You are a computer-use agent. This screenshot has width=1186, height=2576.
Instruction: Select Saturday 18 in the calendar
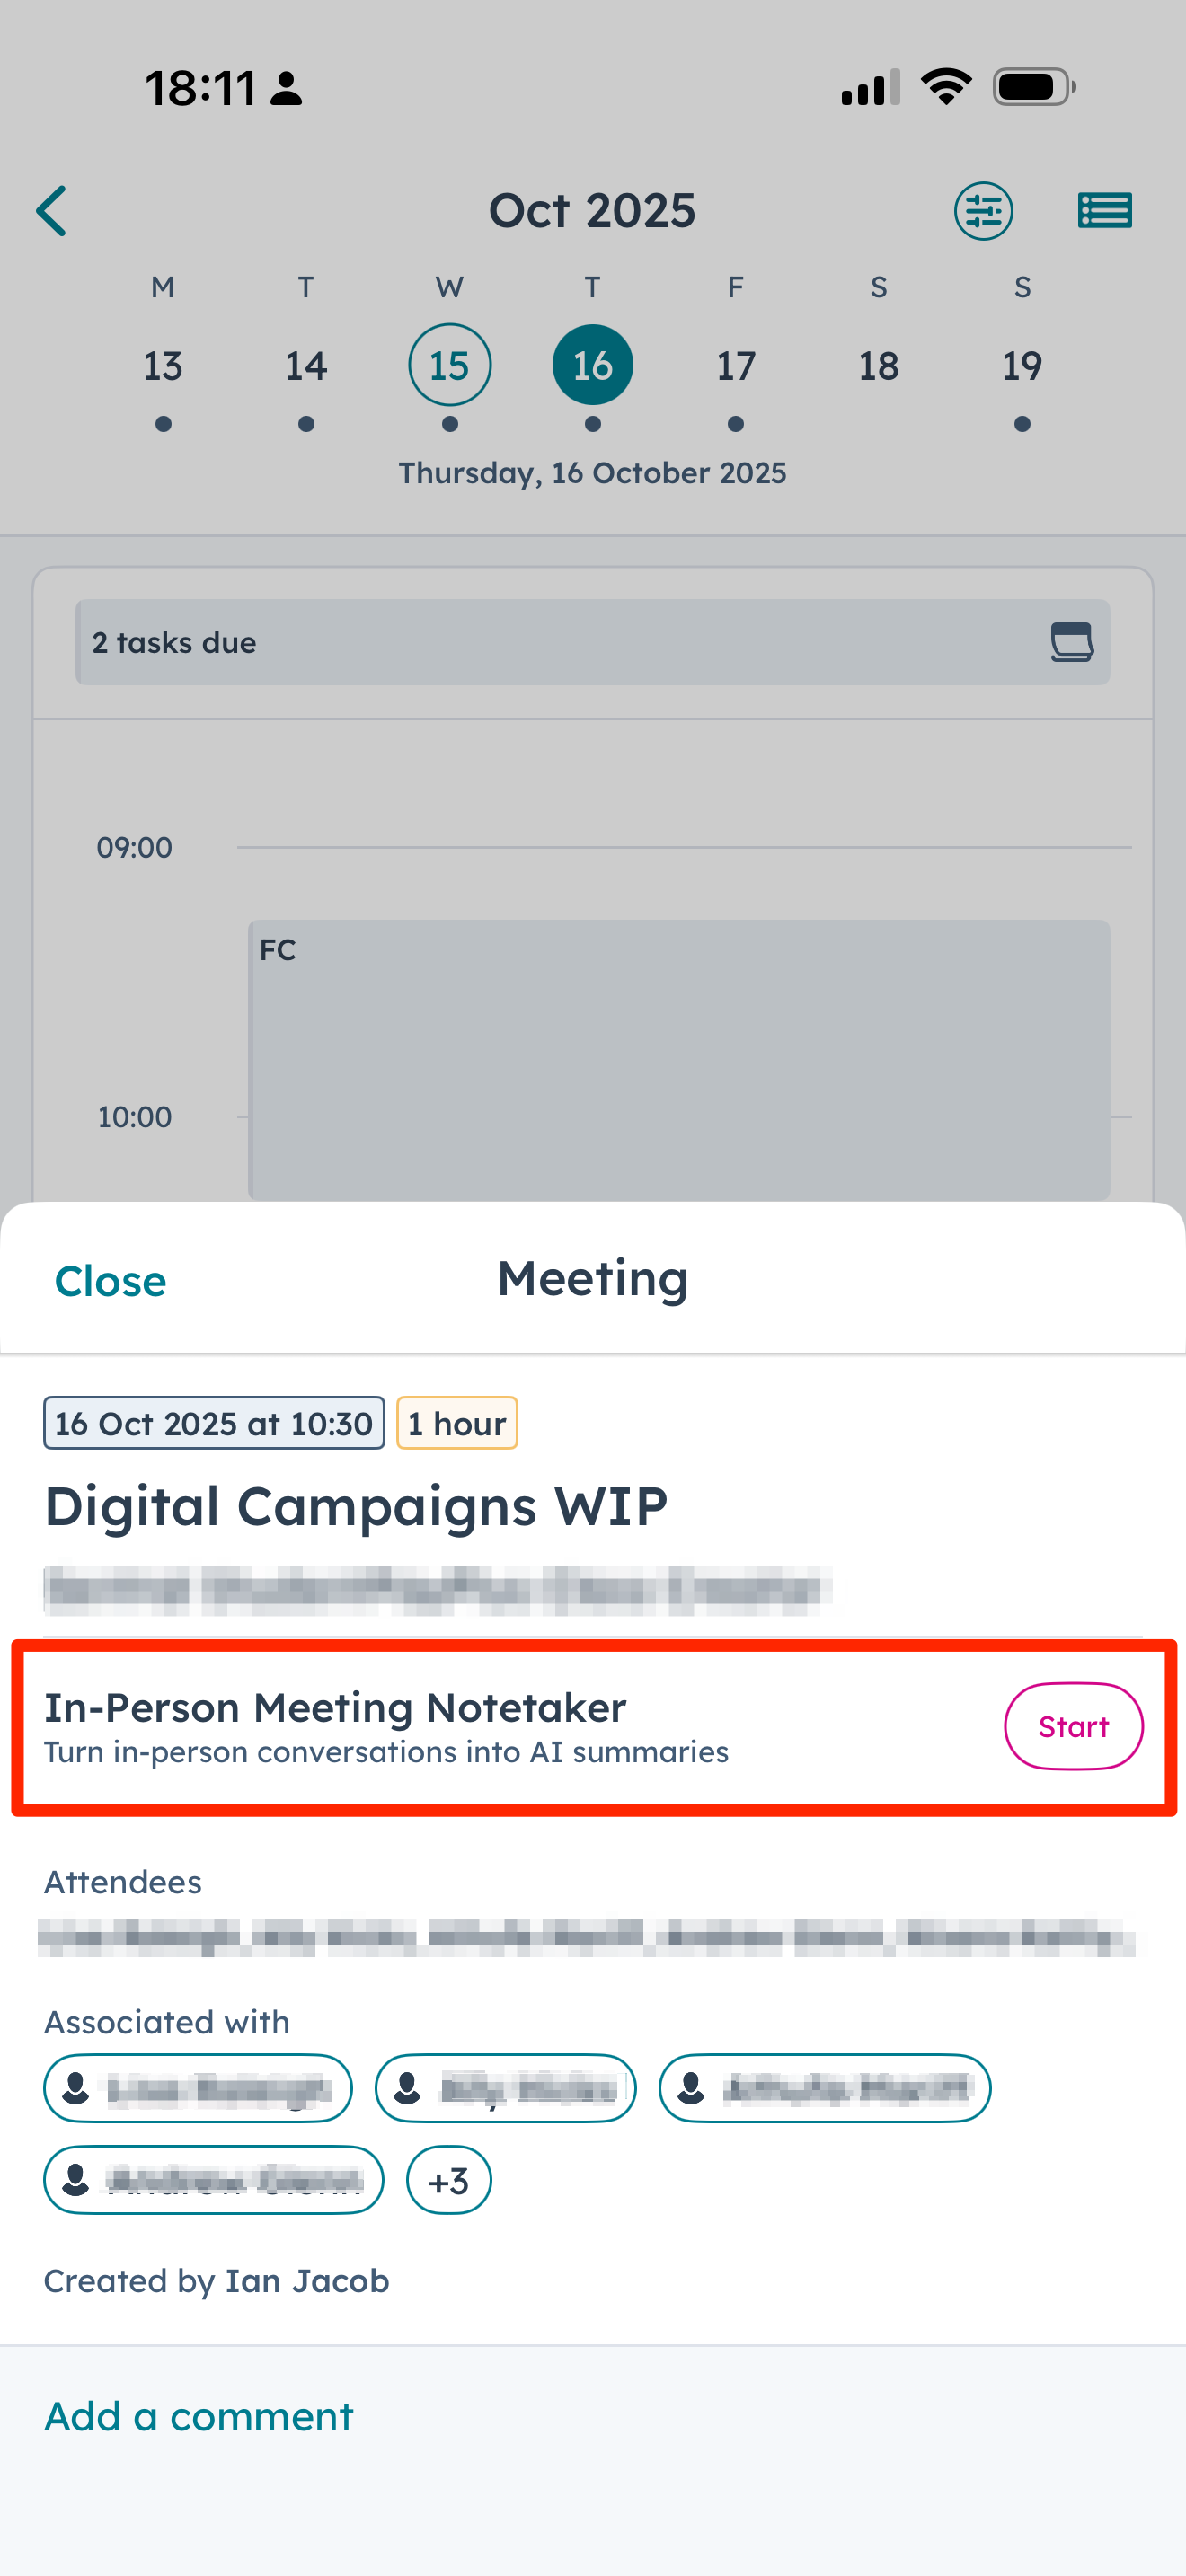point(879,366)
